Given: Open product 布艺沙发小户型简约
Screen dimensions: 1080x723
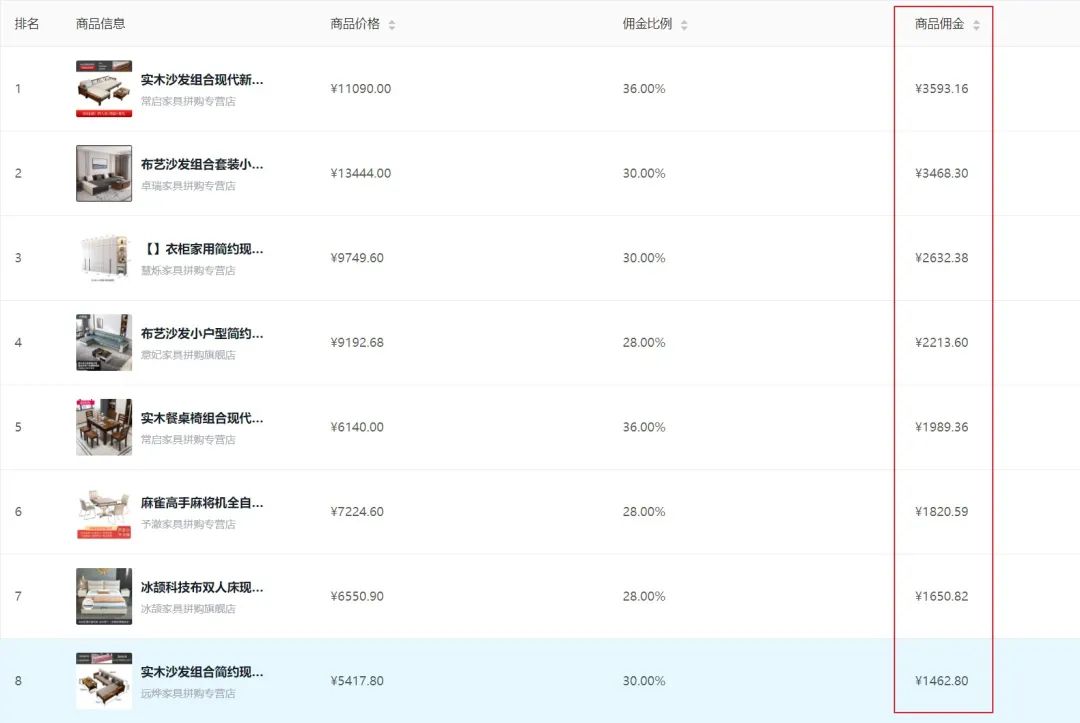Looking at the screenshot, I should pyautogui.click(x=198, y=333).
